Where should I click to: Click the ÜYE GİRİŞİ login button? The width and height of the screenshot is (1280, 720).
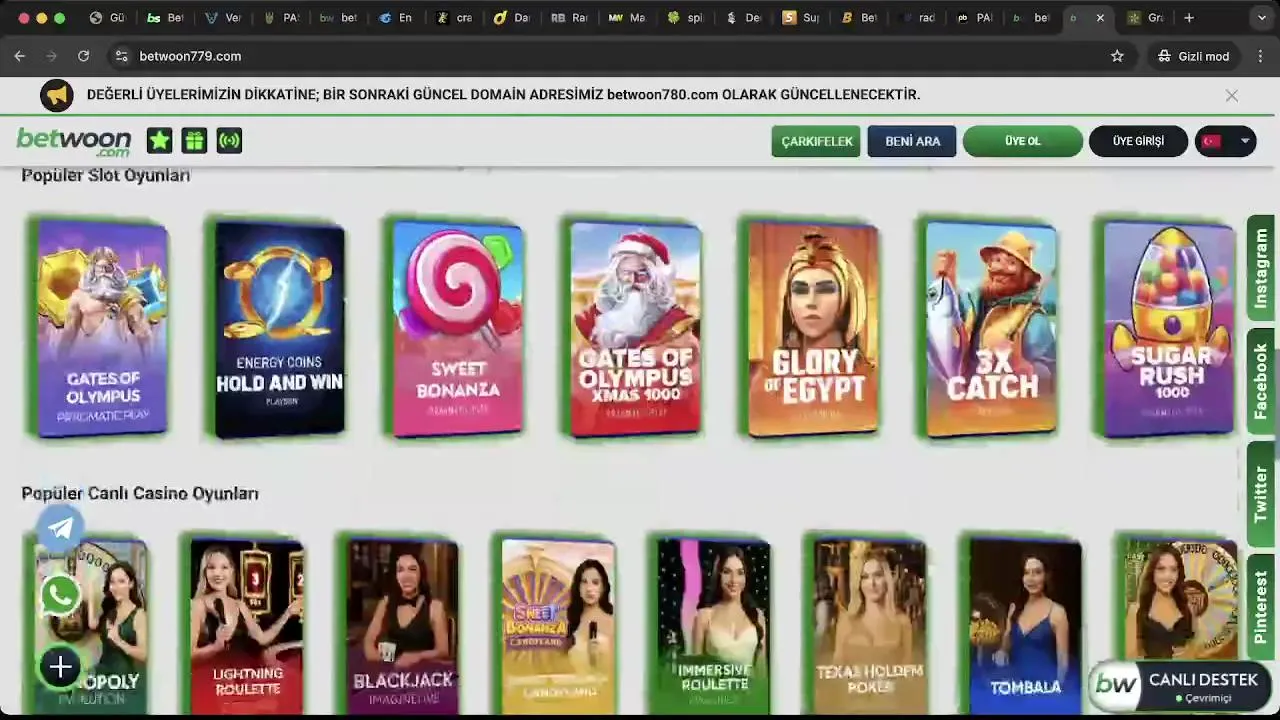pyautogui.click(x=1138, y=141)
